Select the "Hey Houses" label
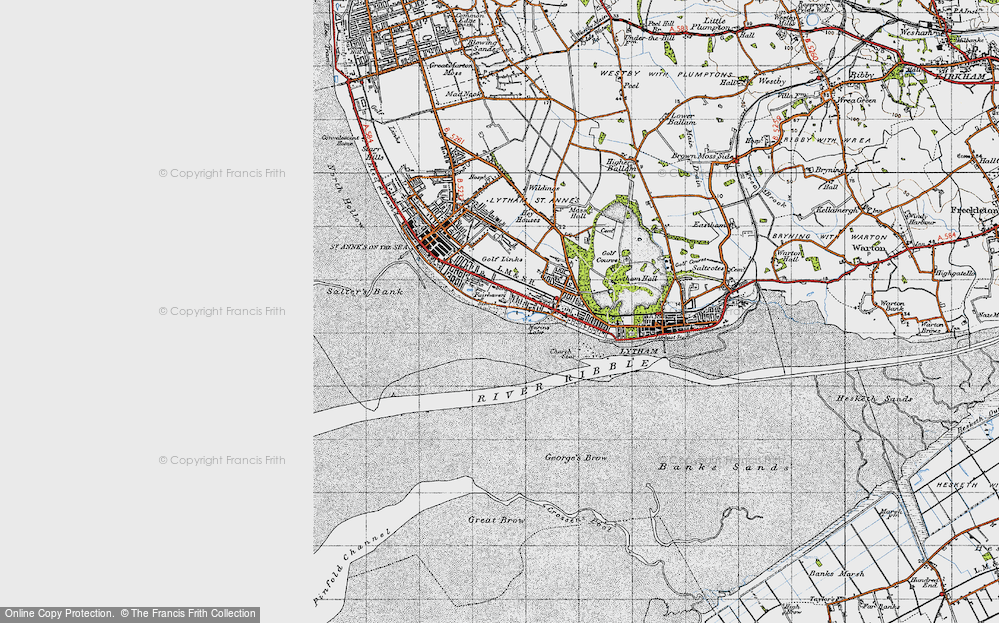 528,217
